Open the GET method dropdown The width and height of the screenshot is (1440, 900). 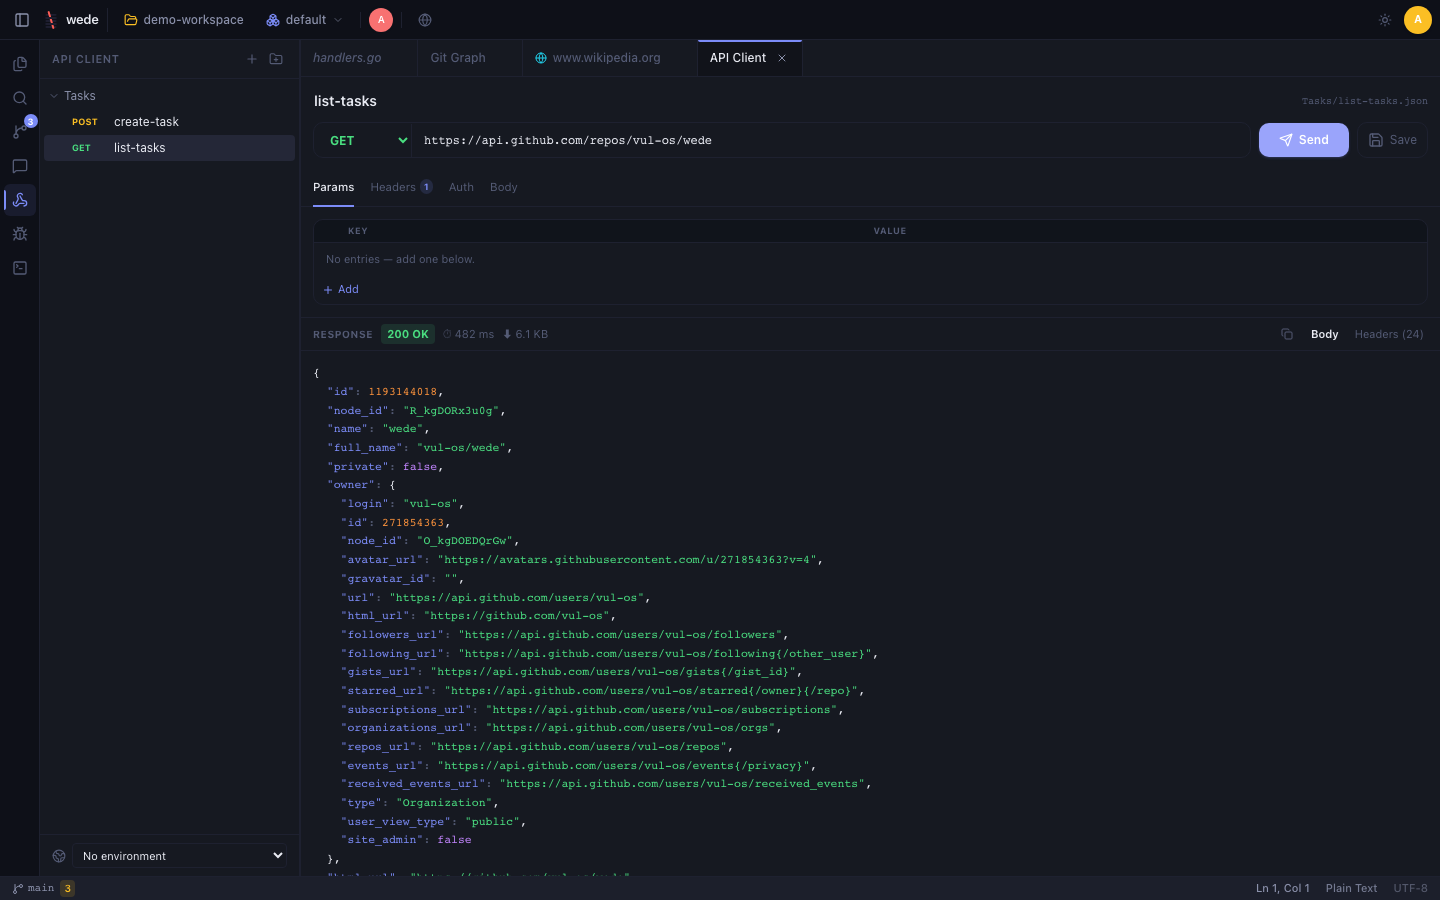pyautogui.click(x=363, y=140)
